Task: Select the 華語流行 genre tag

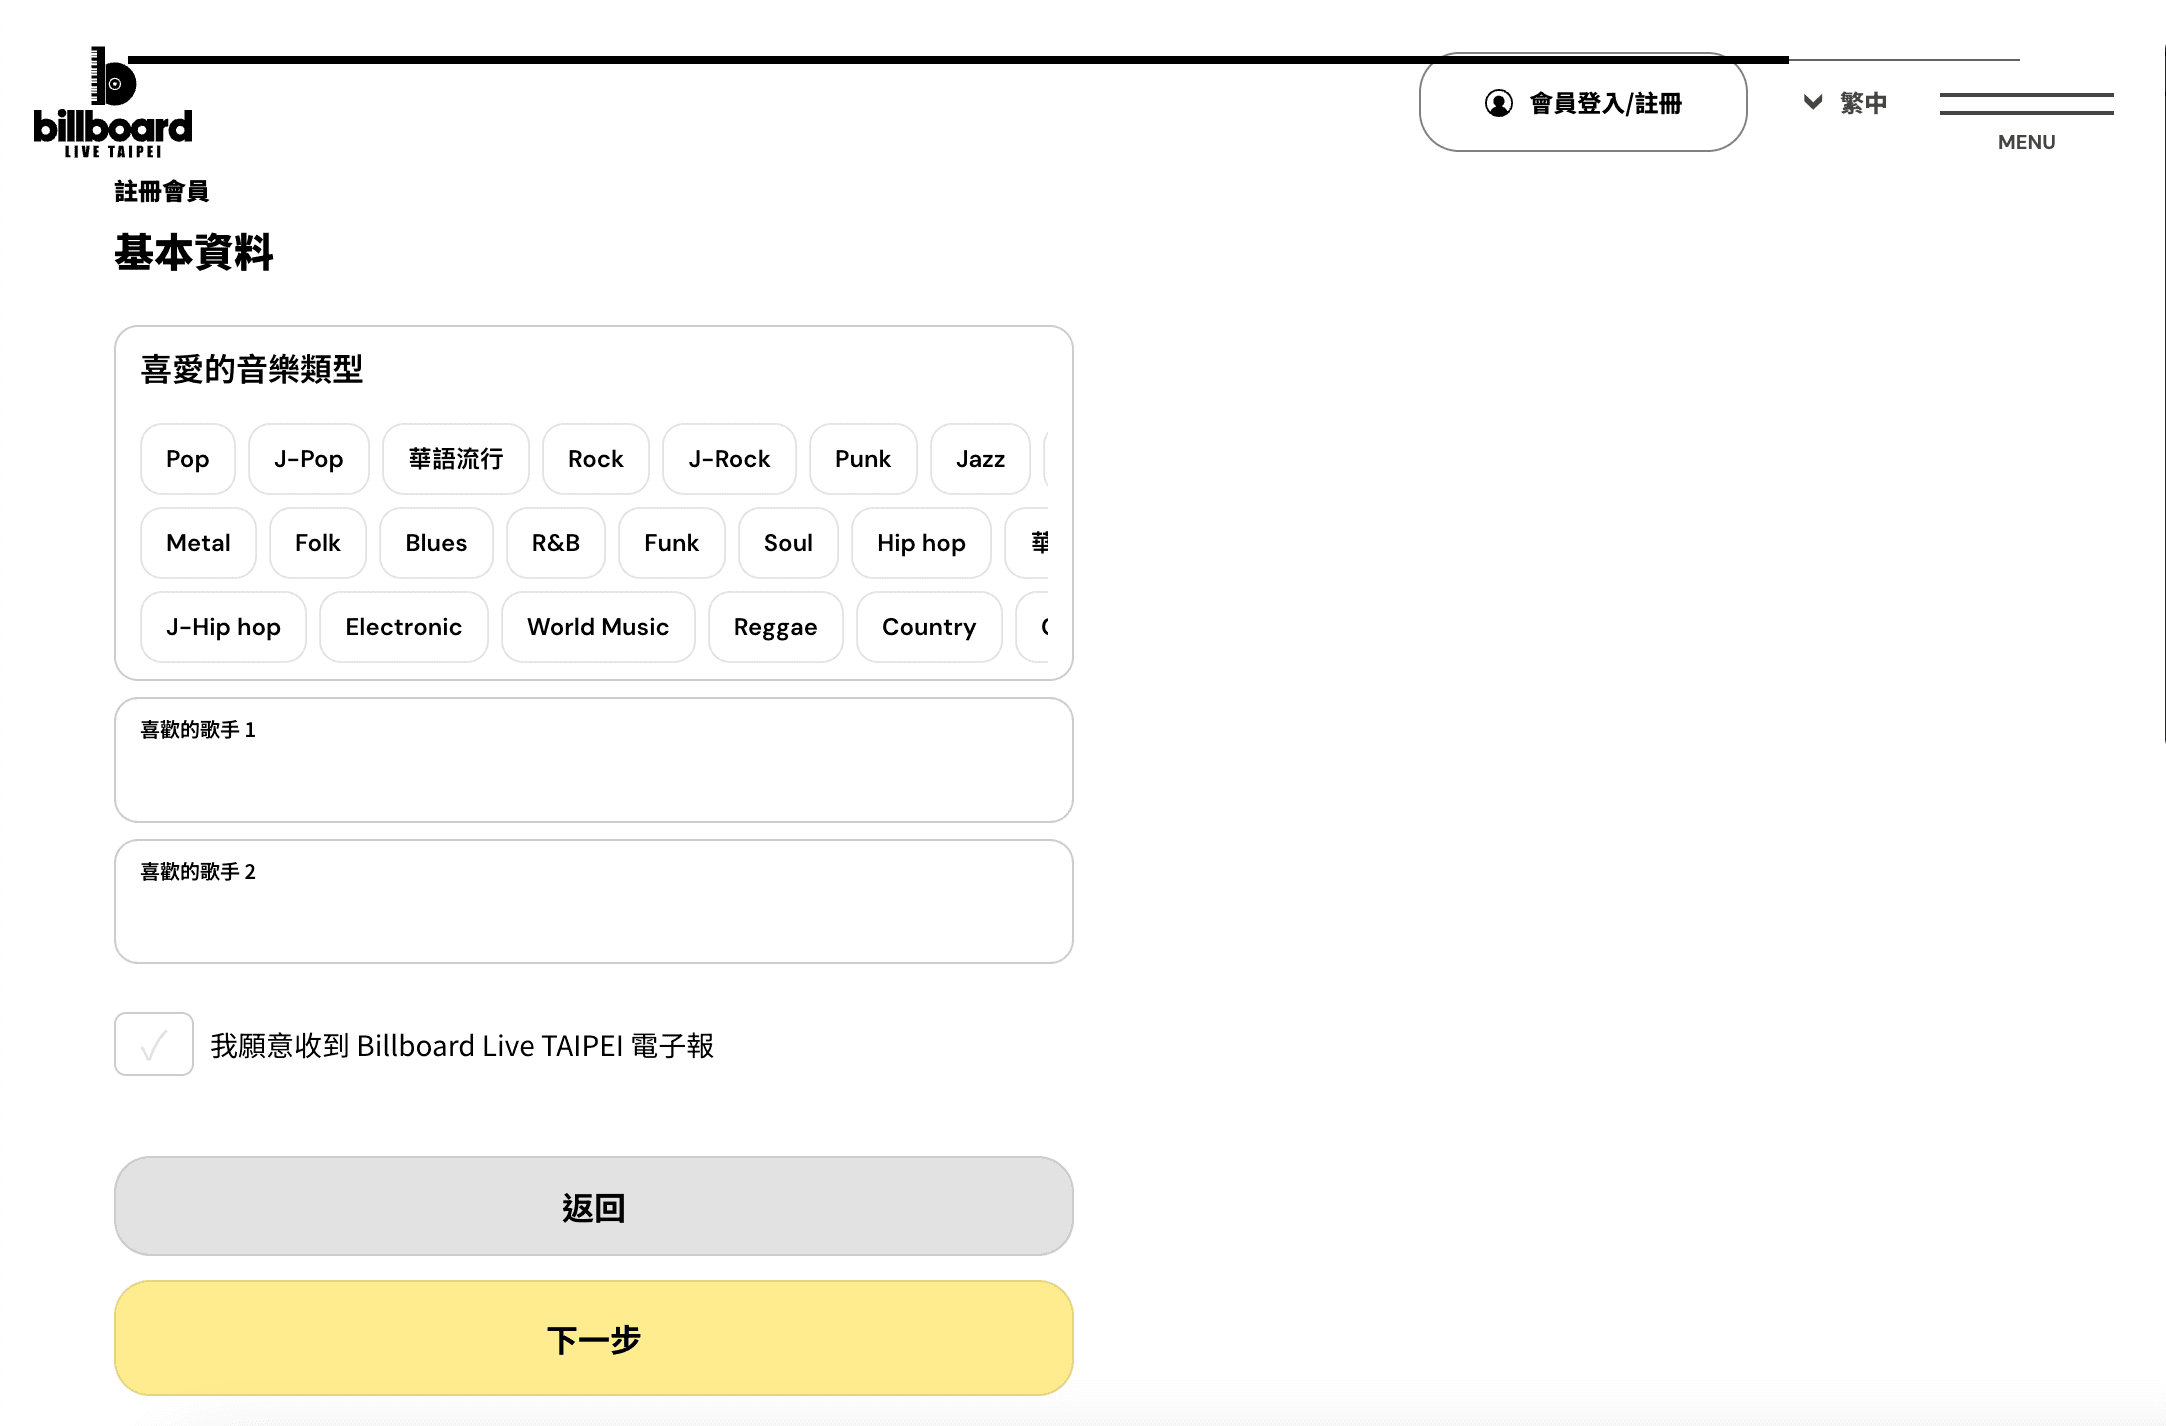Action: point(455,459)
